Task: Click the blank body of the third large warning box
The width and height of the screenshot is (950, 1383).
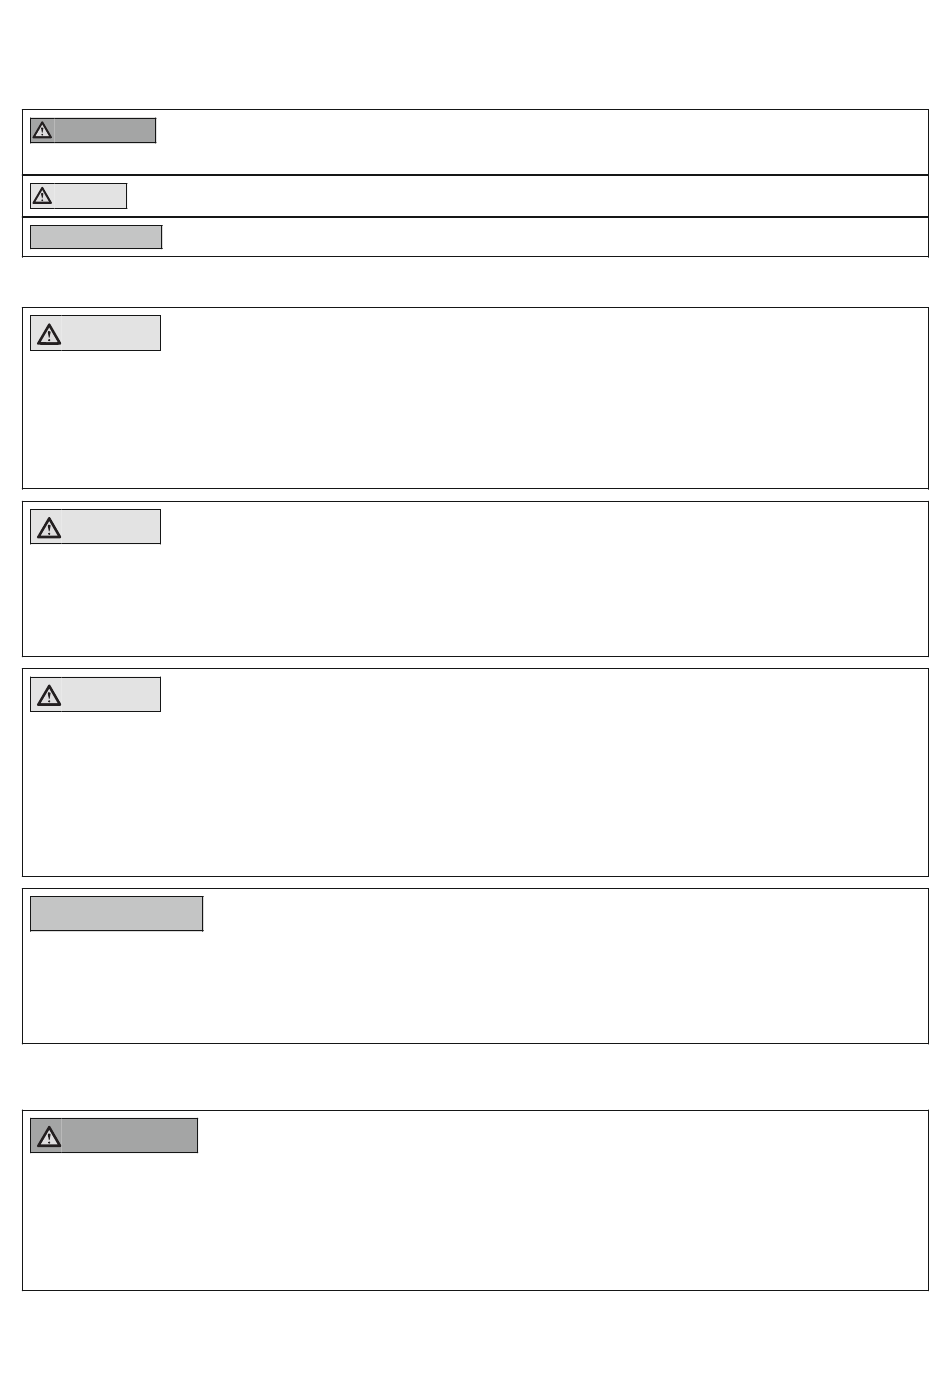Action: point(475,793)
